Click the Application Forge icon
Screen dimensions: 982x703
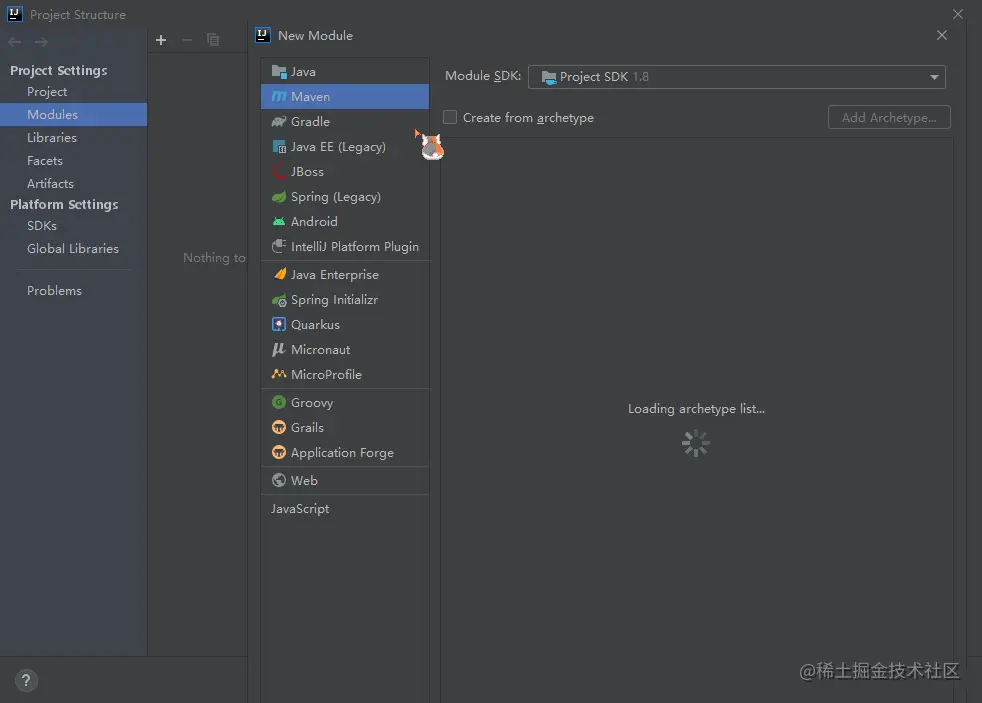(x=279, y=452)
